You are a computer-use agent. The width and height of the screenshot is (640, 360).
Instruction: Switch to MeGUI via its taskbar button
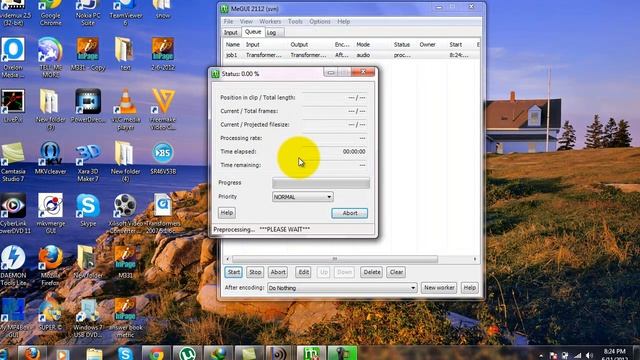click(311, 353)
